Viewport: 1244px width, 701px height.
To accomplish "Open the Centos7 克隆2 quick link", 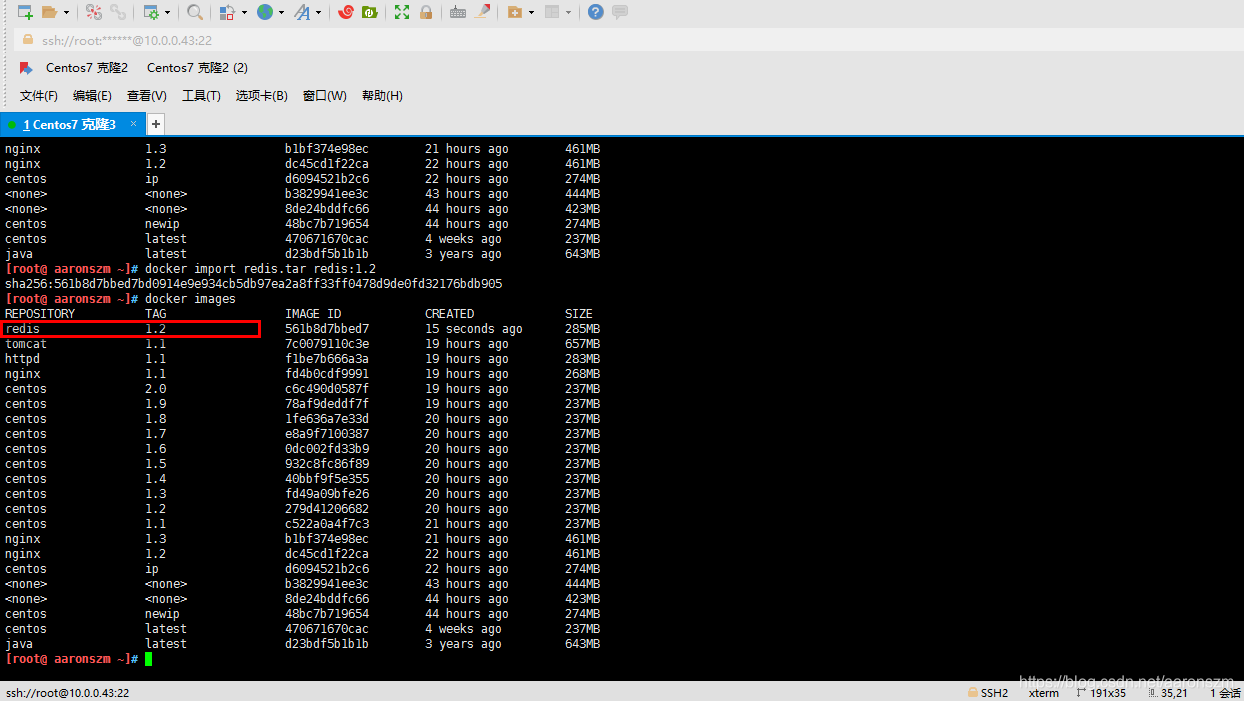I will 87,68.
